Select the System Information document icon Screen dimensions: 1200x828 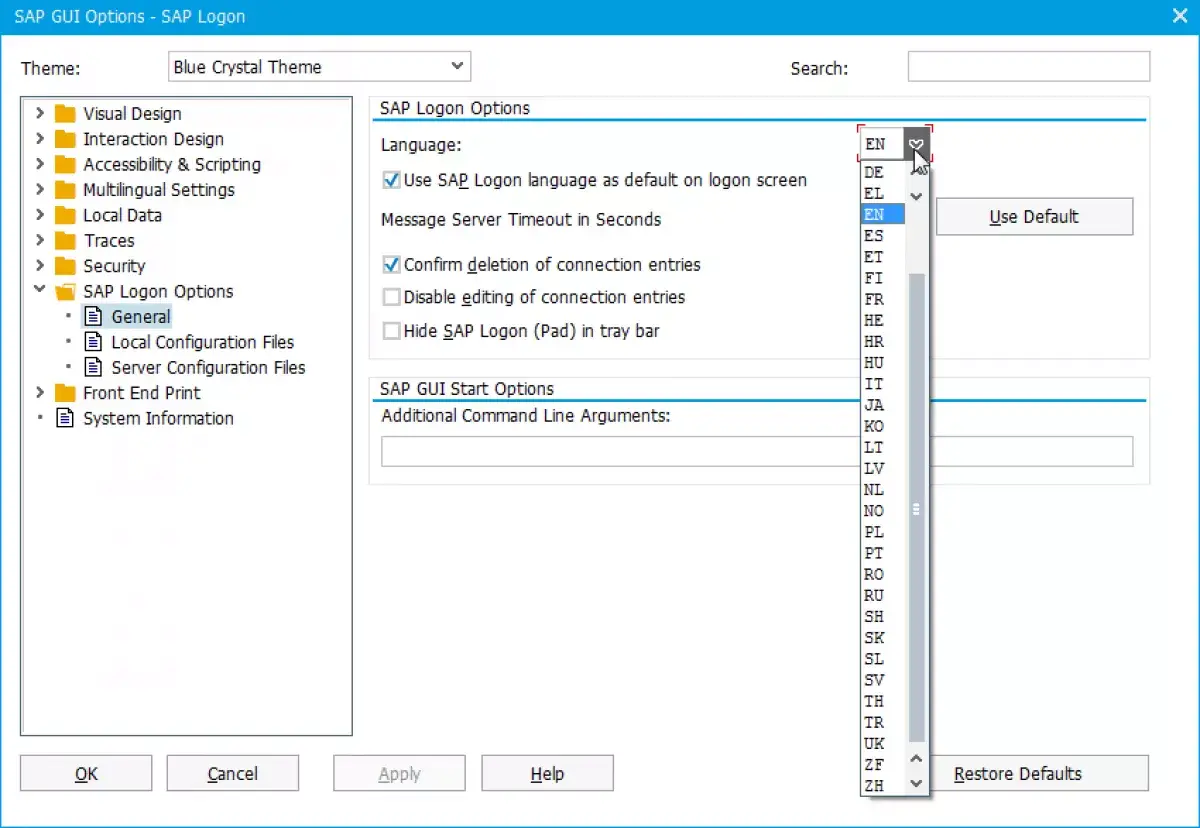[65, 418]
